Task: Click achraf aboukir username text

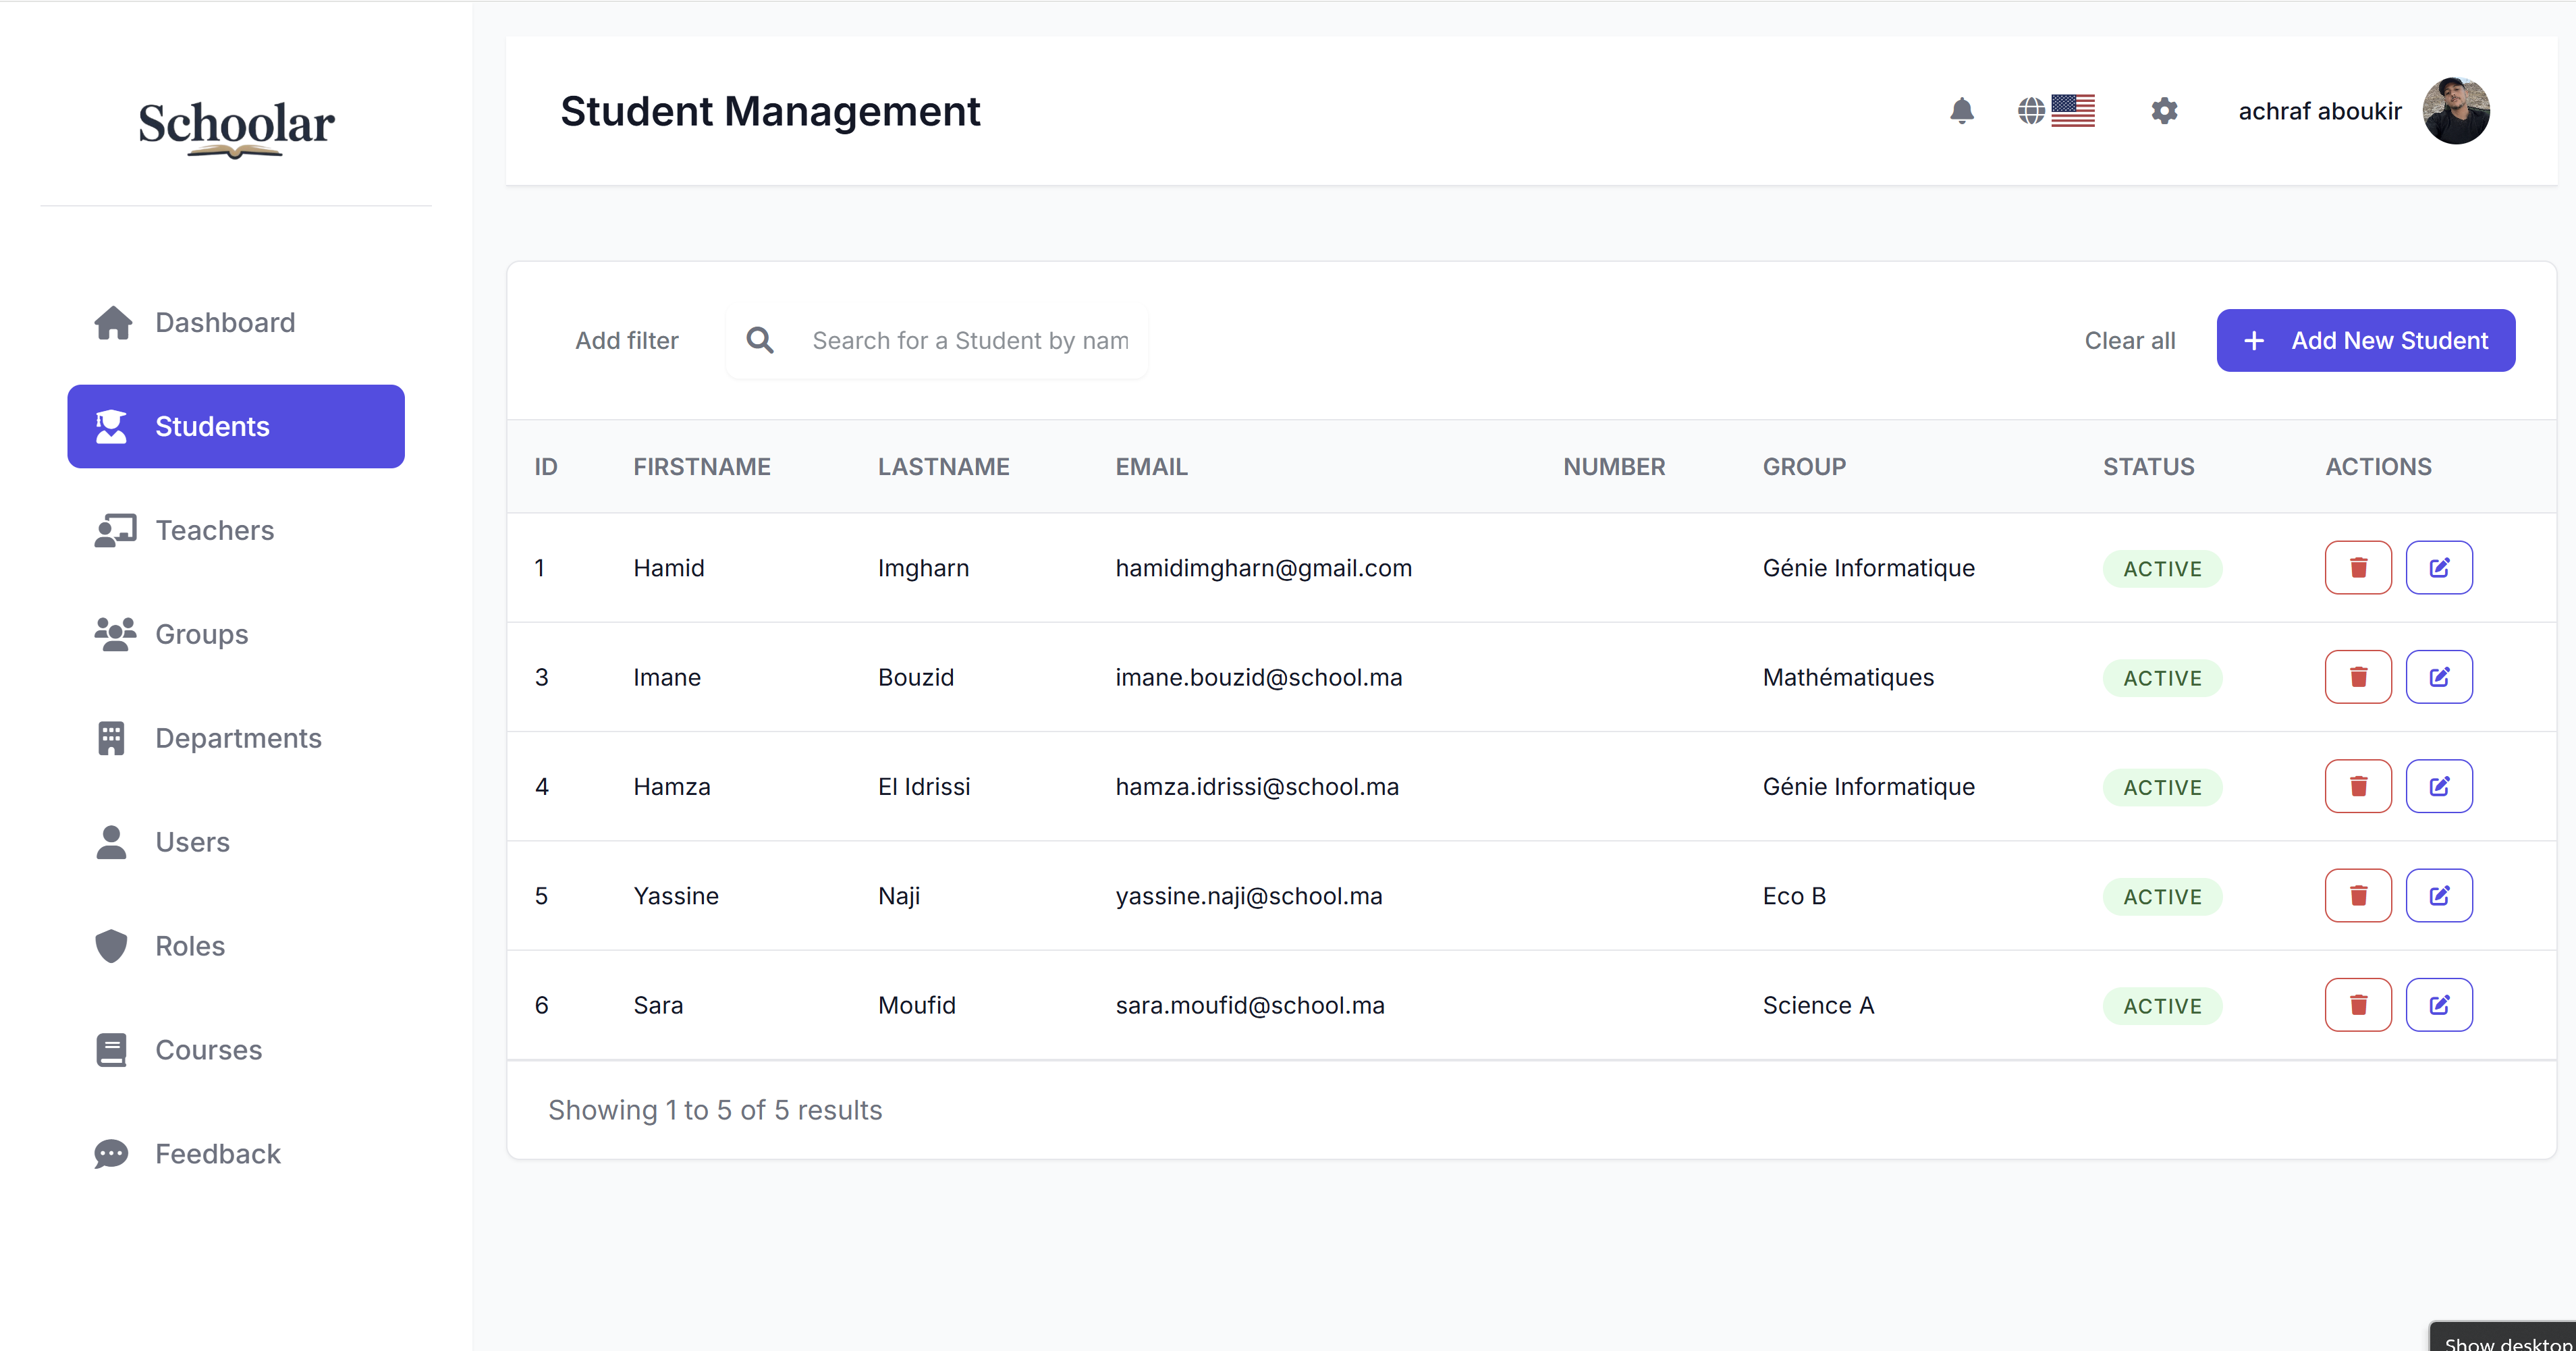Action: tap(2319, 111)
